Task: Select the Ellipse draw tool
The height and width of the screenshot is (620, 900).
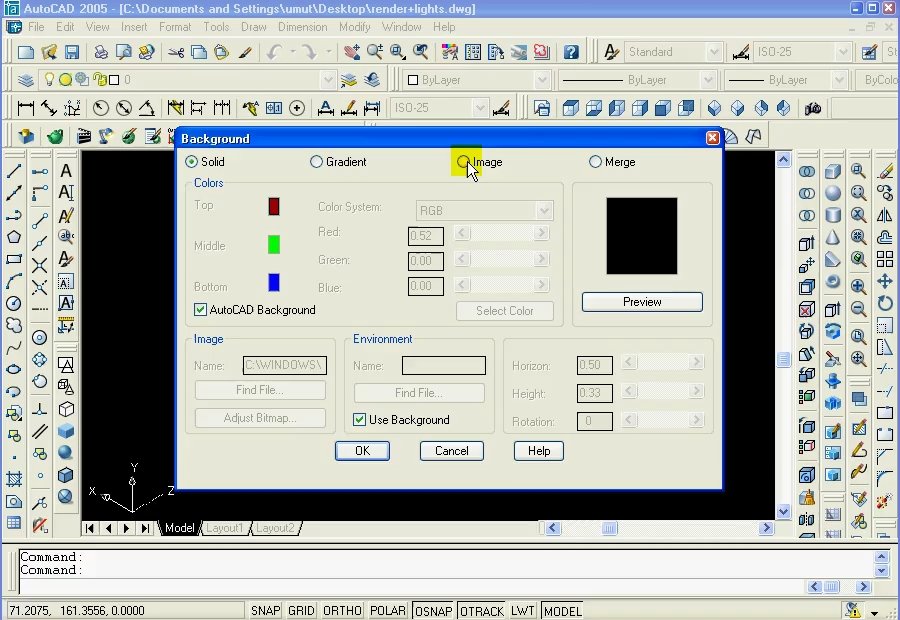Action: coord(14,369)
